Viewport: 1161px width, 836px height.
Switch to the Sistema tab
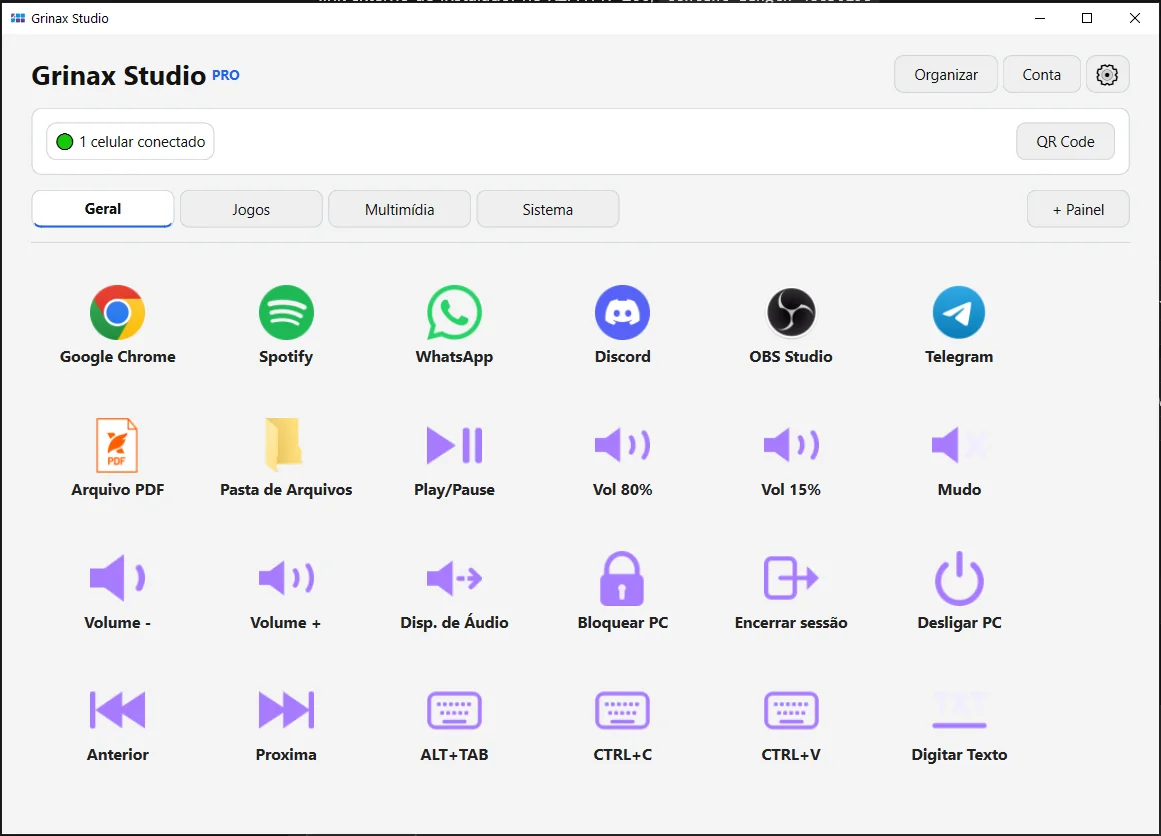coord(548,209)
